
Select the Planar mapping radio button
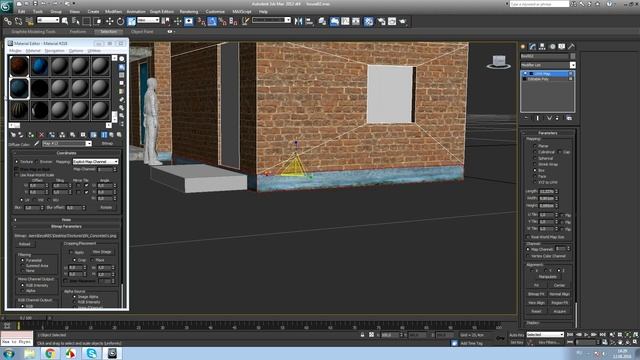point(534,146)
